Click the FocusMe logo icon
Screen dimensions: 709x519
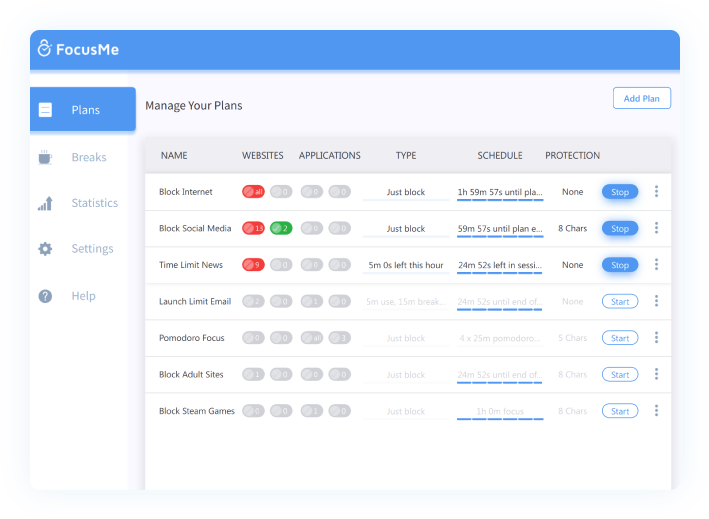tap(44, 48)
